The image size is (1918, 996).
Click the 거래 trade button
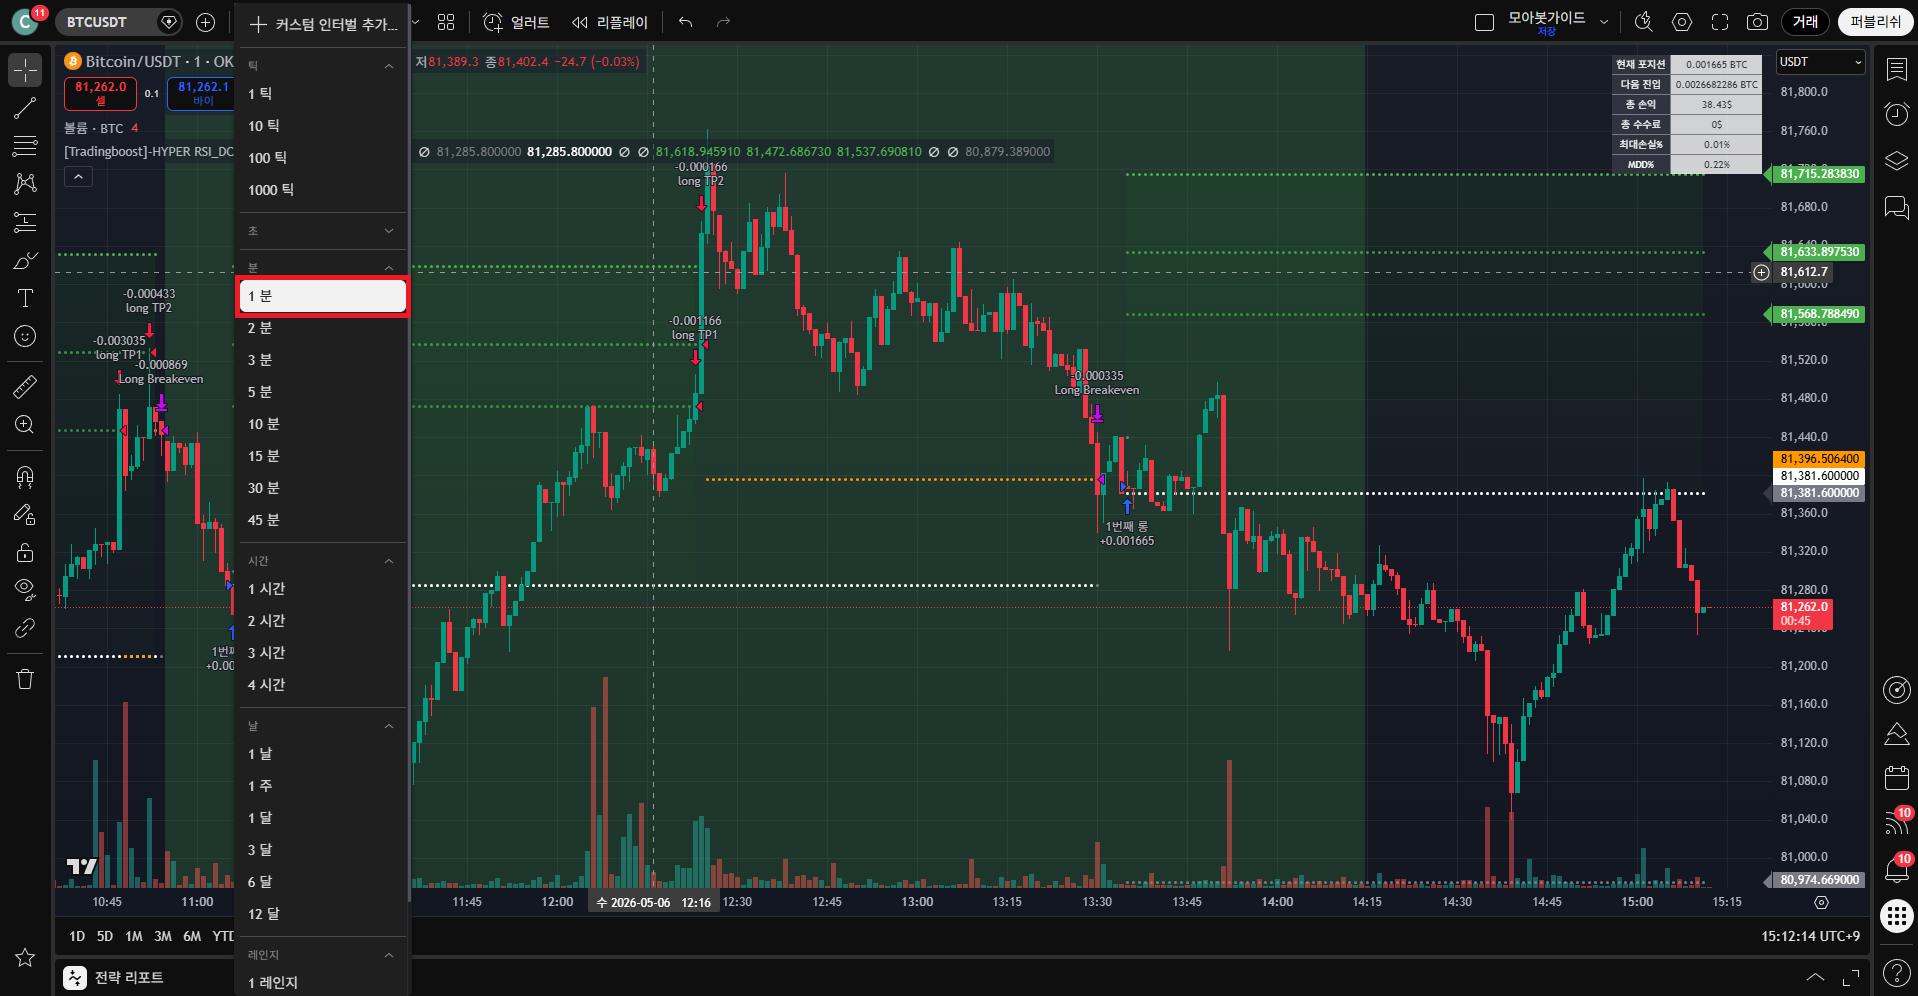point(1805,22)
